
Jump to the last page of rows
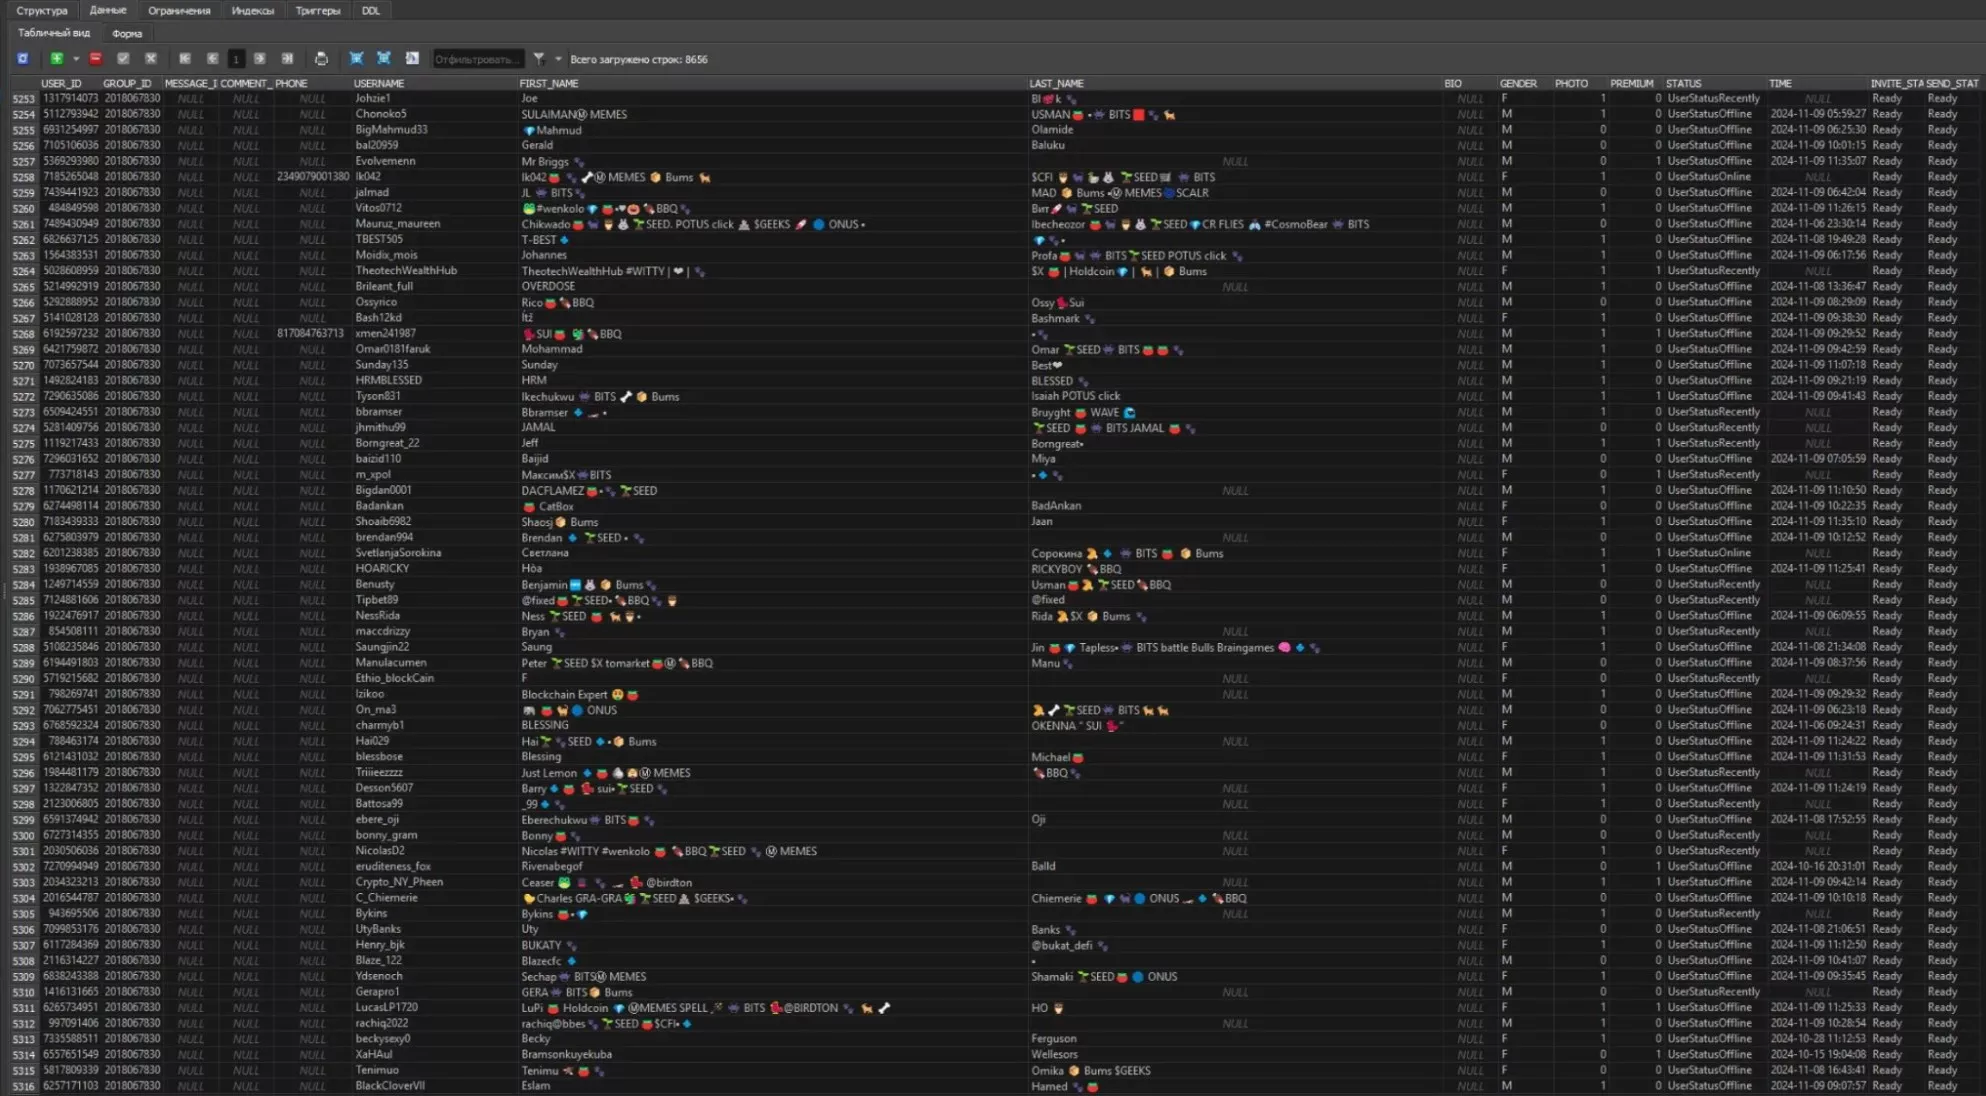[x=287, y=59]
